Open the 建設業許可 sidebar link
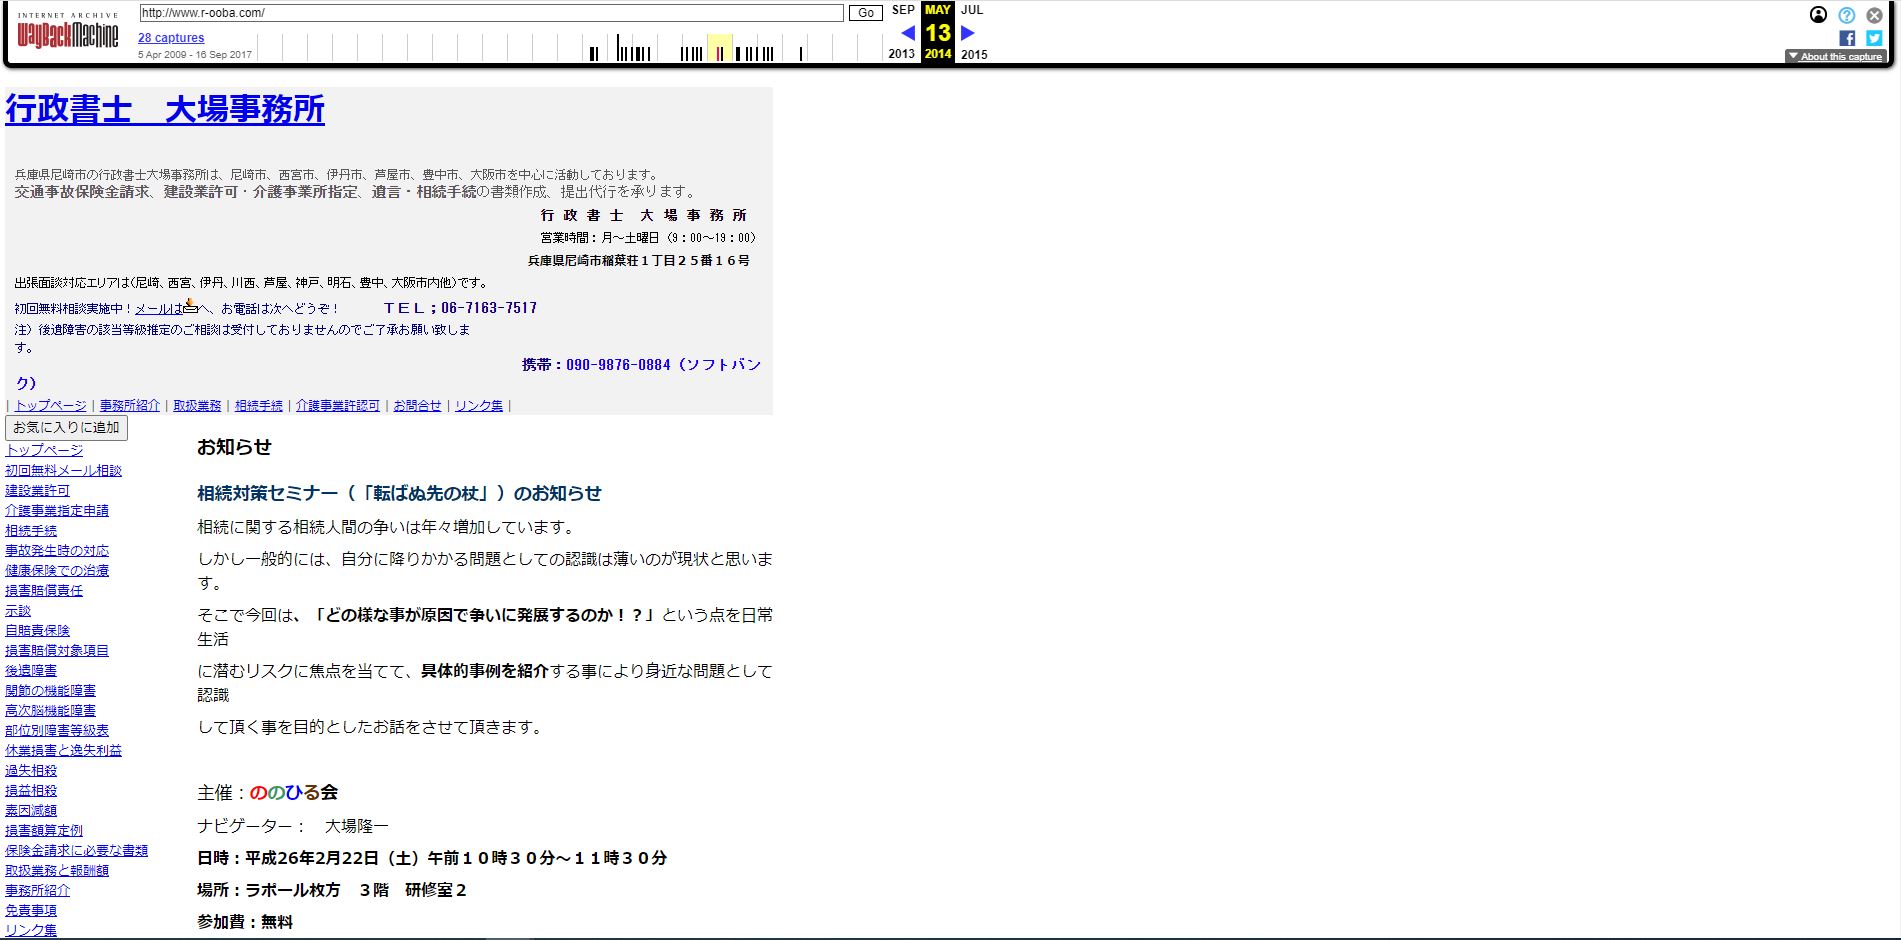The height and width of the screenshot is (940, 1901). [x=36, y=490]
